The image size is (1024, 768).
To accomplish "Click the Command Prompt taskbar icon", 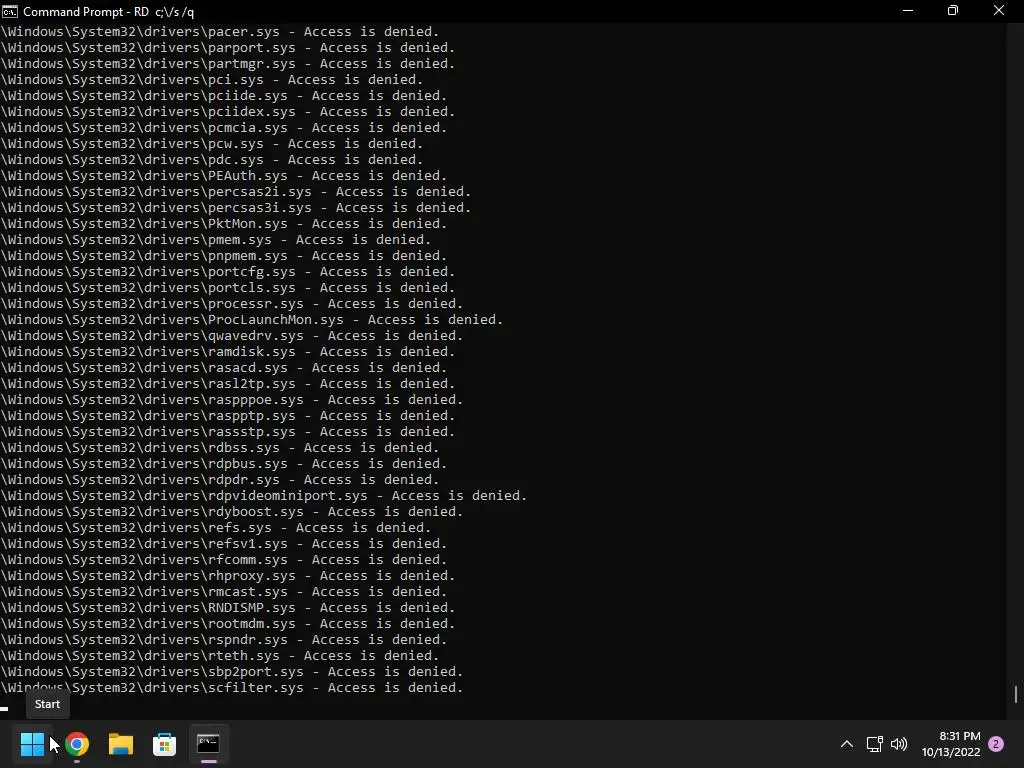I will click(x=208, y=743).
